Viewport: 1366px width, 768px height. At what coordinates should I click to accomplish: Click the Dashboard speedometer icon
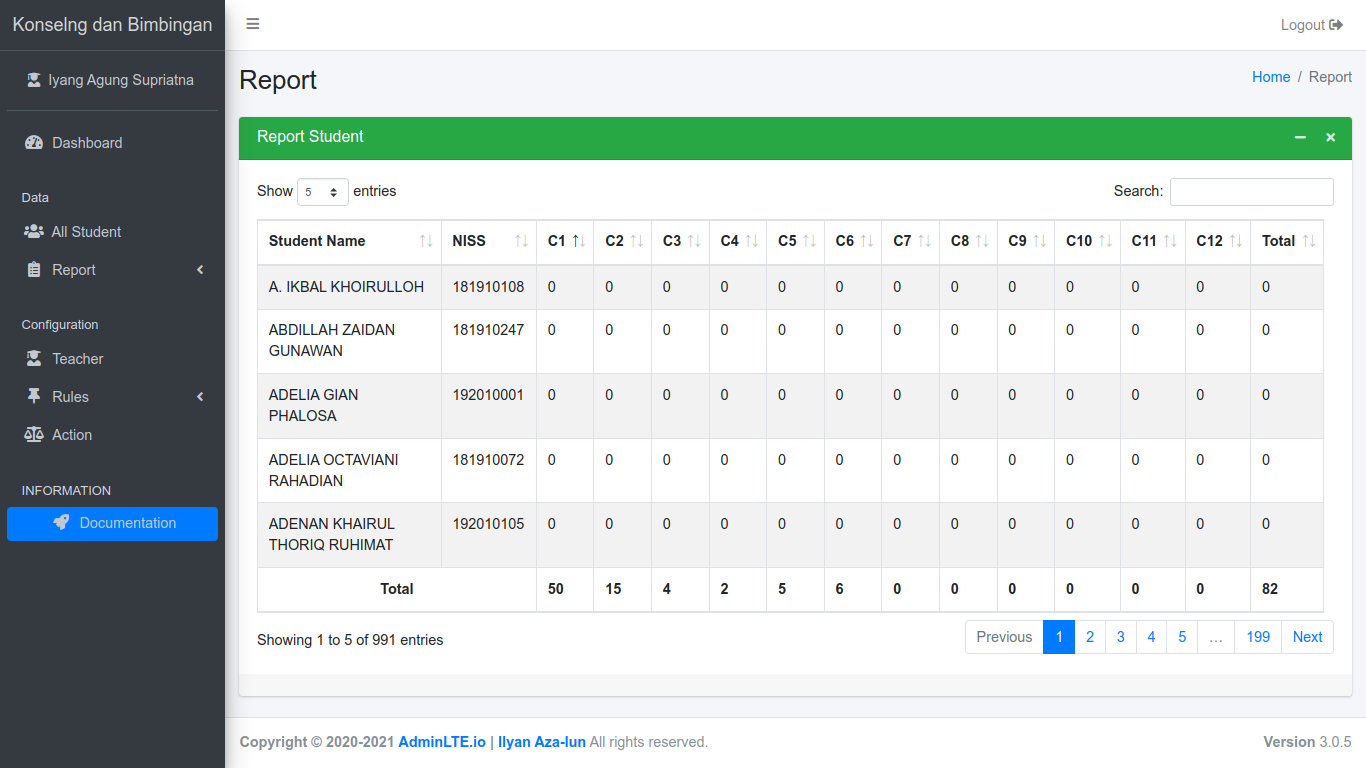34,143
